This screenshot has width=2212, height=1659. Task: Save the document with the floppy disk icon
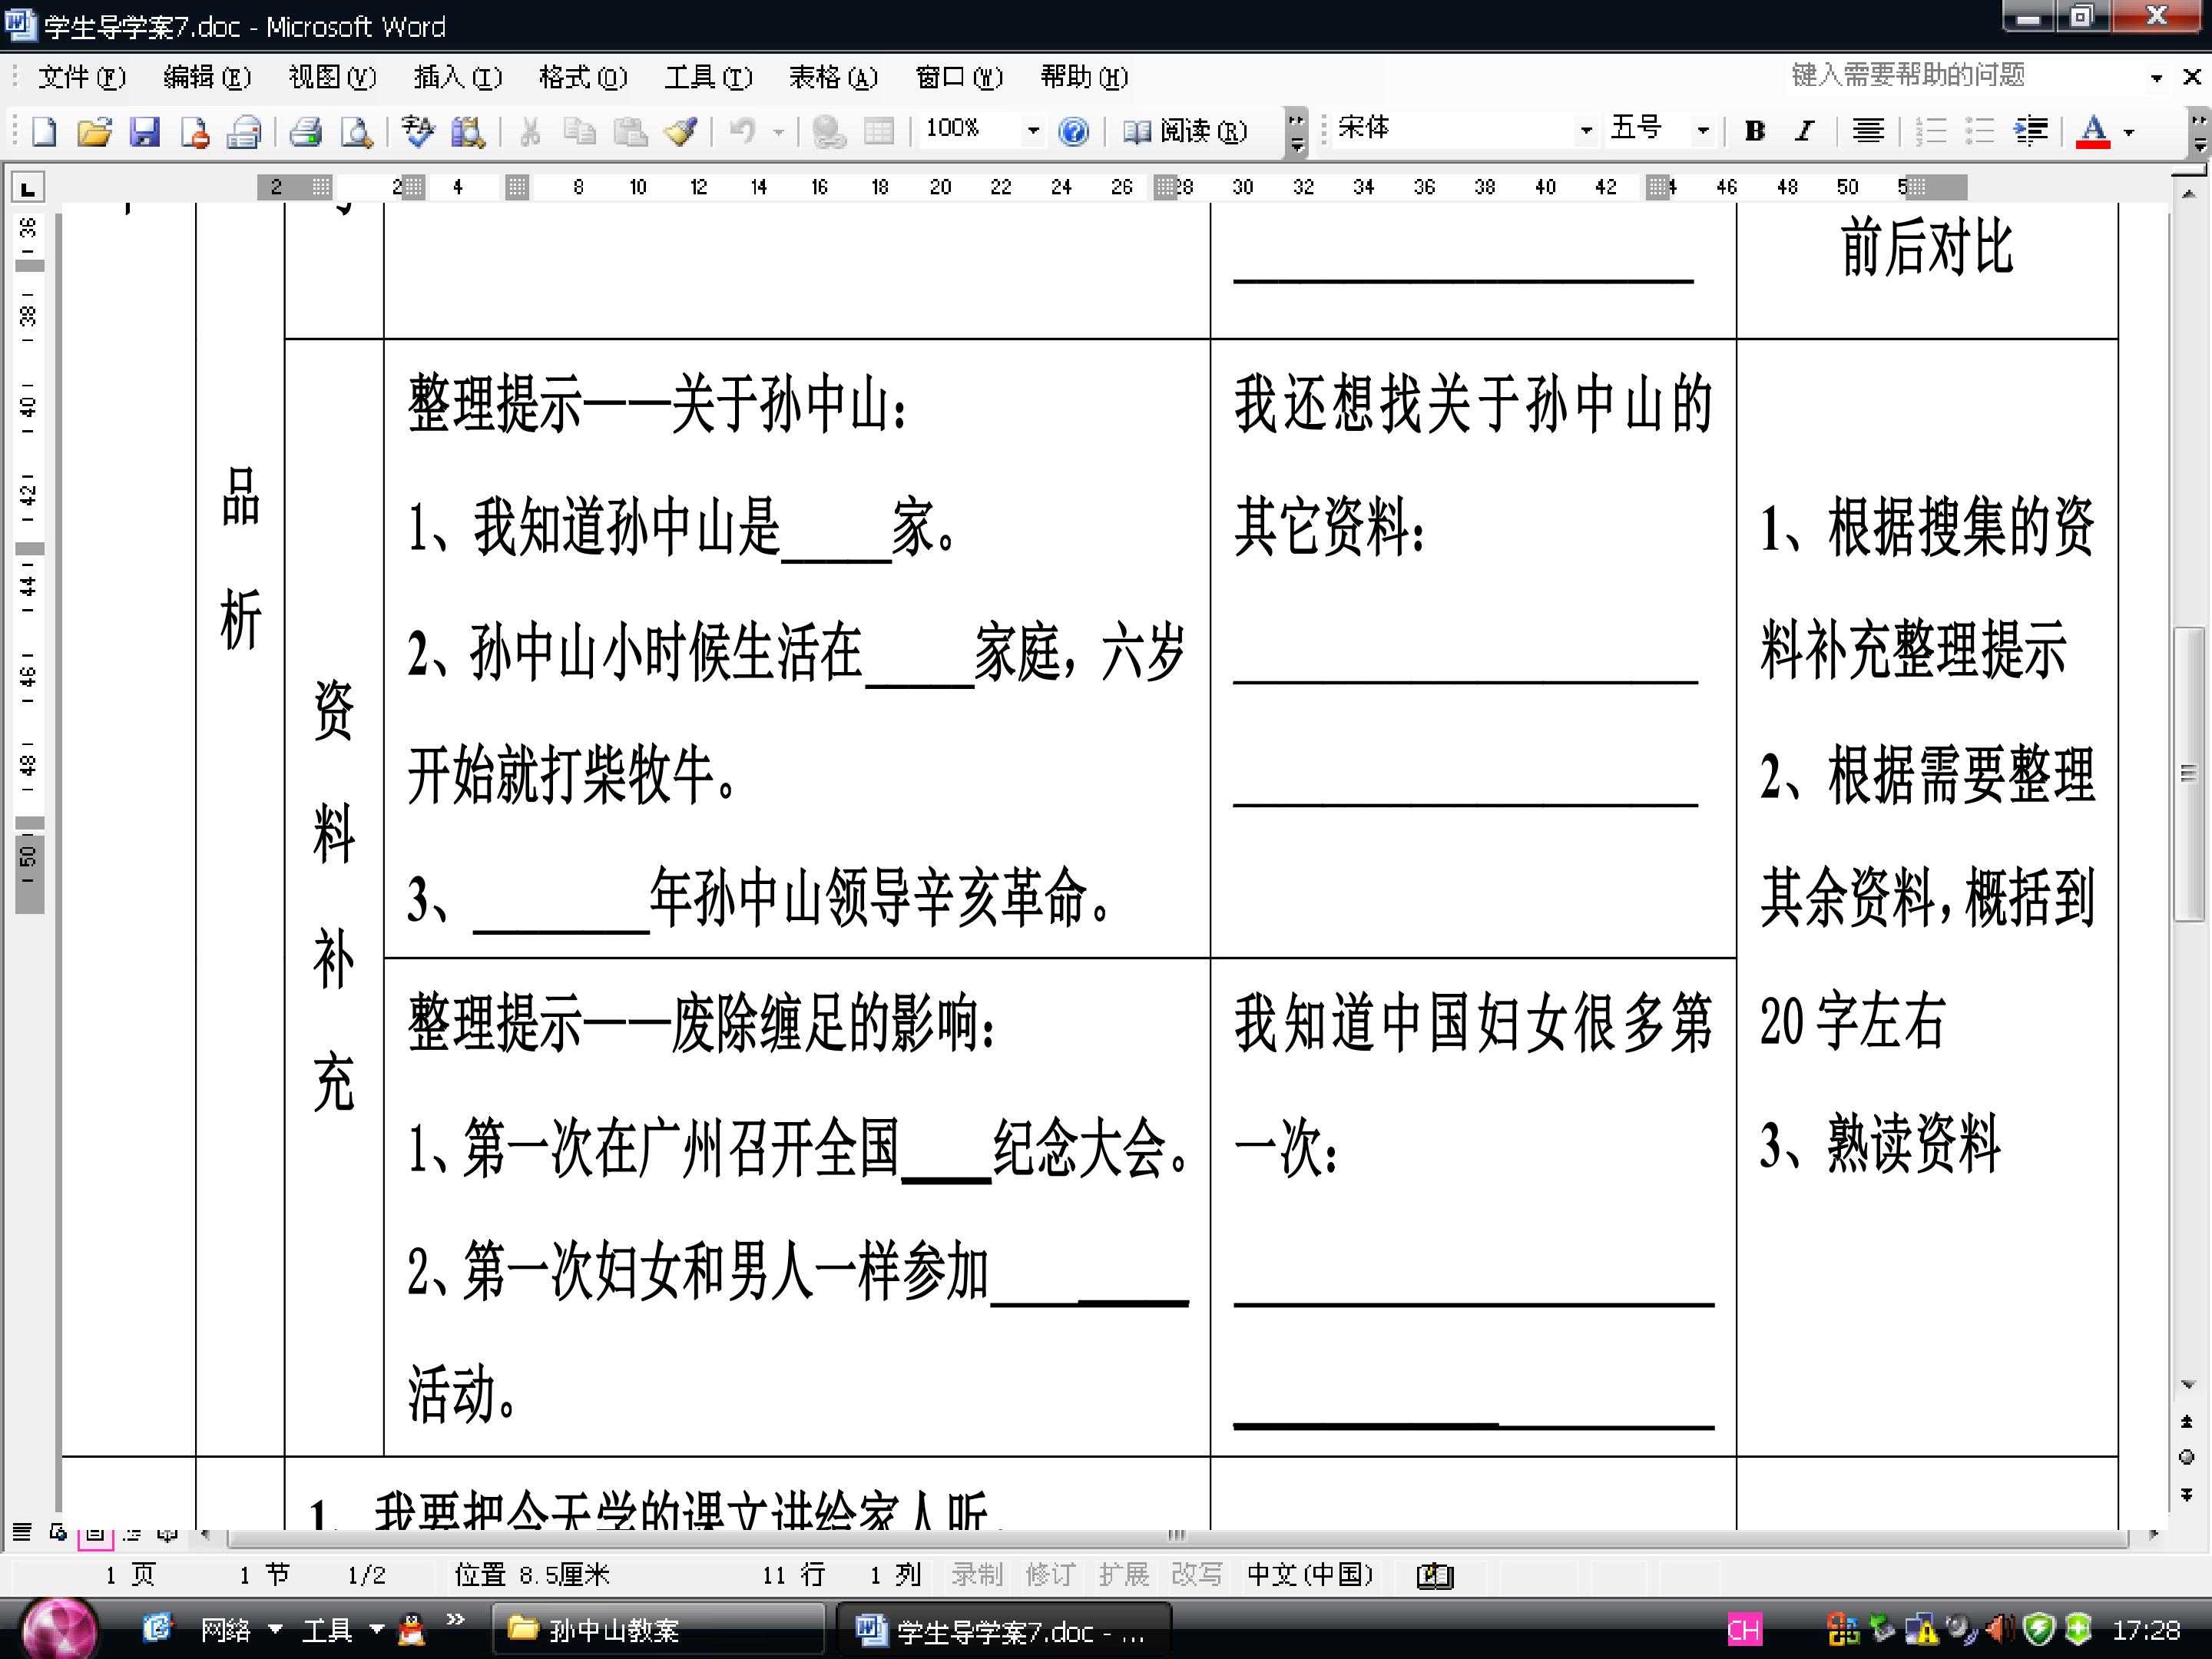(144, 131)
